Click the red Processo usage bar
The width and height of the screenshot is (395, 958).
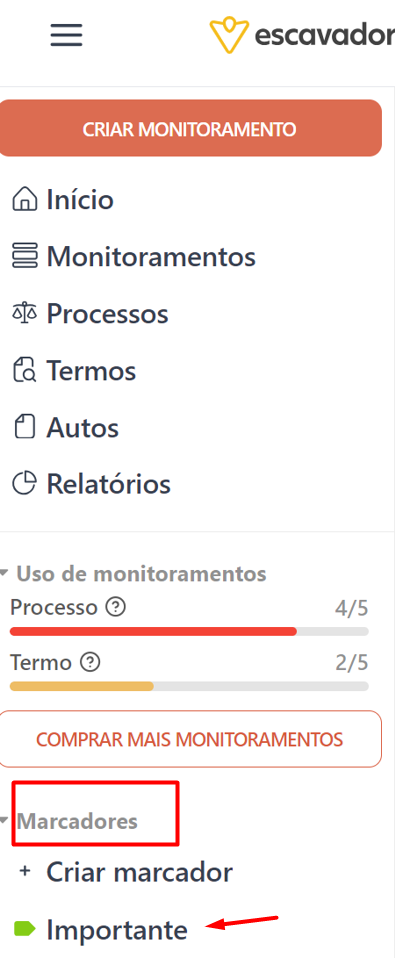[153, 631]
